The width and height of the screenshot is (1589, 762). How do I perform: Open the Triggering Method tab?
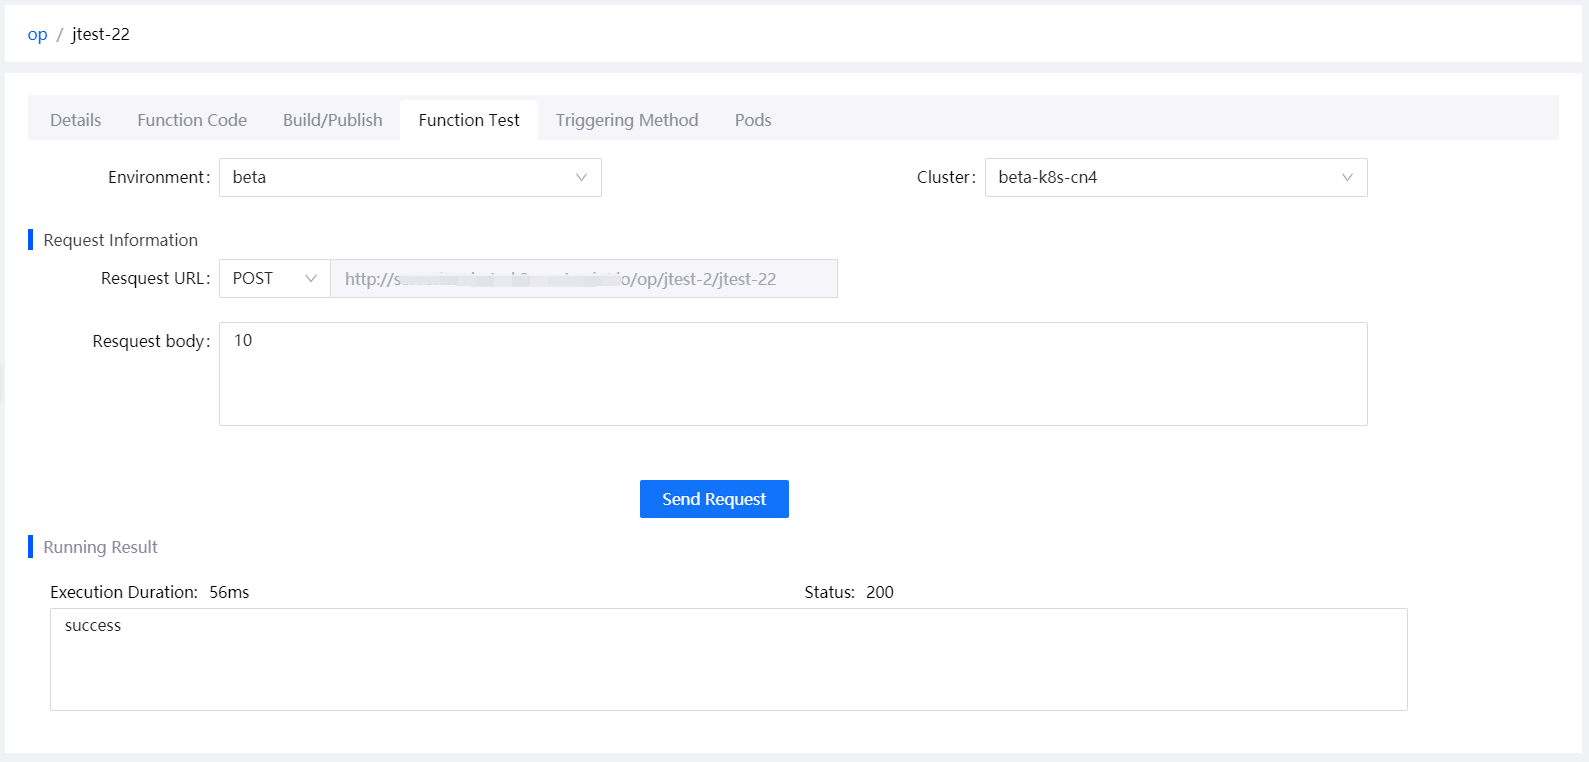click(627, 120)
